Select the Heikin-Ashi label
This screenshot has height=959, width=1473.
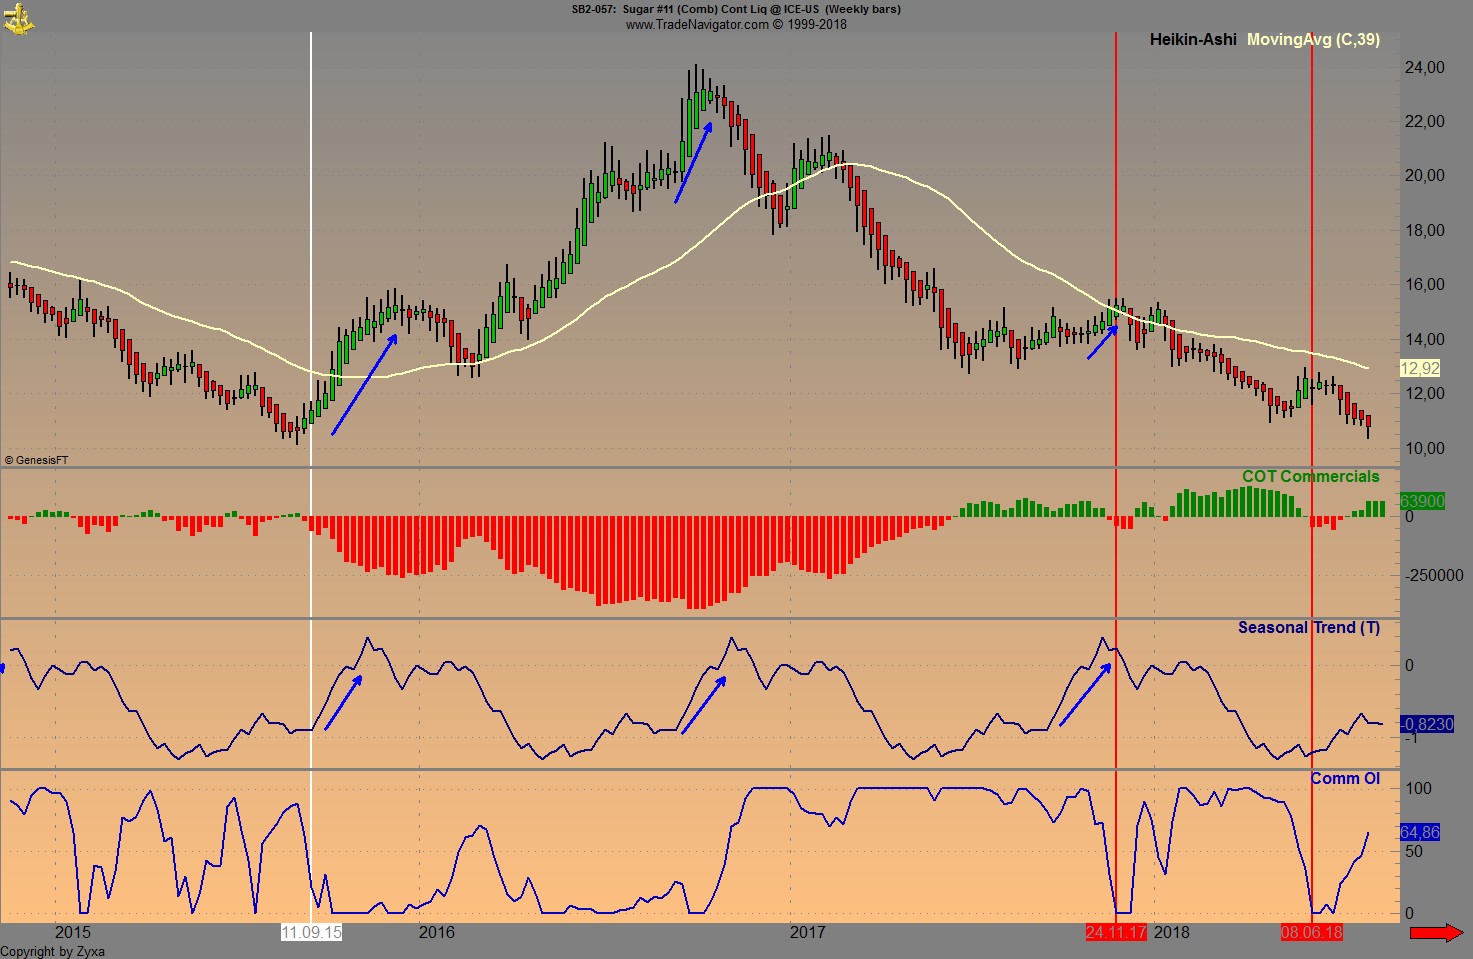[1191, 40]
